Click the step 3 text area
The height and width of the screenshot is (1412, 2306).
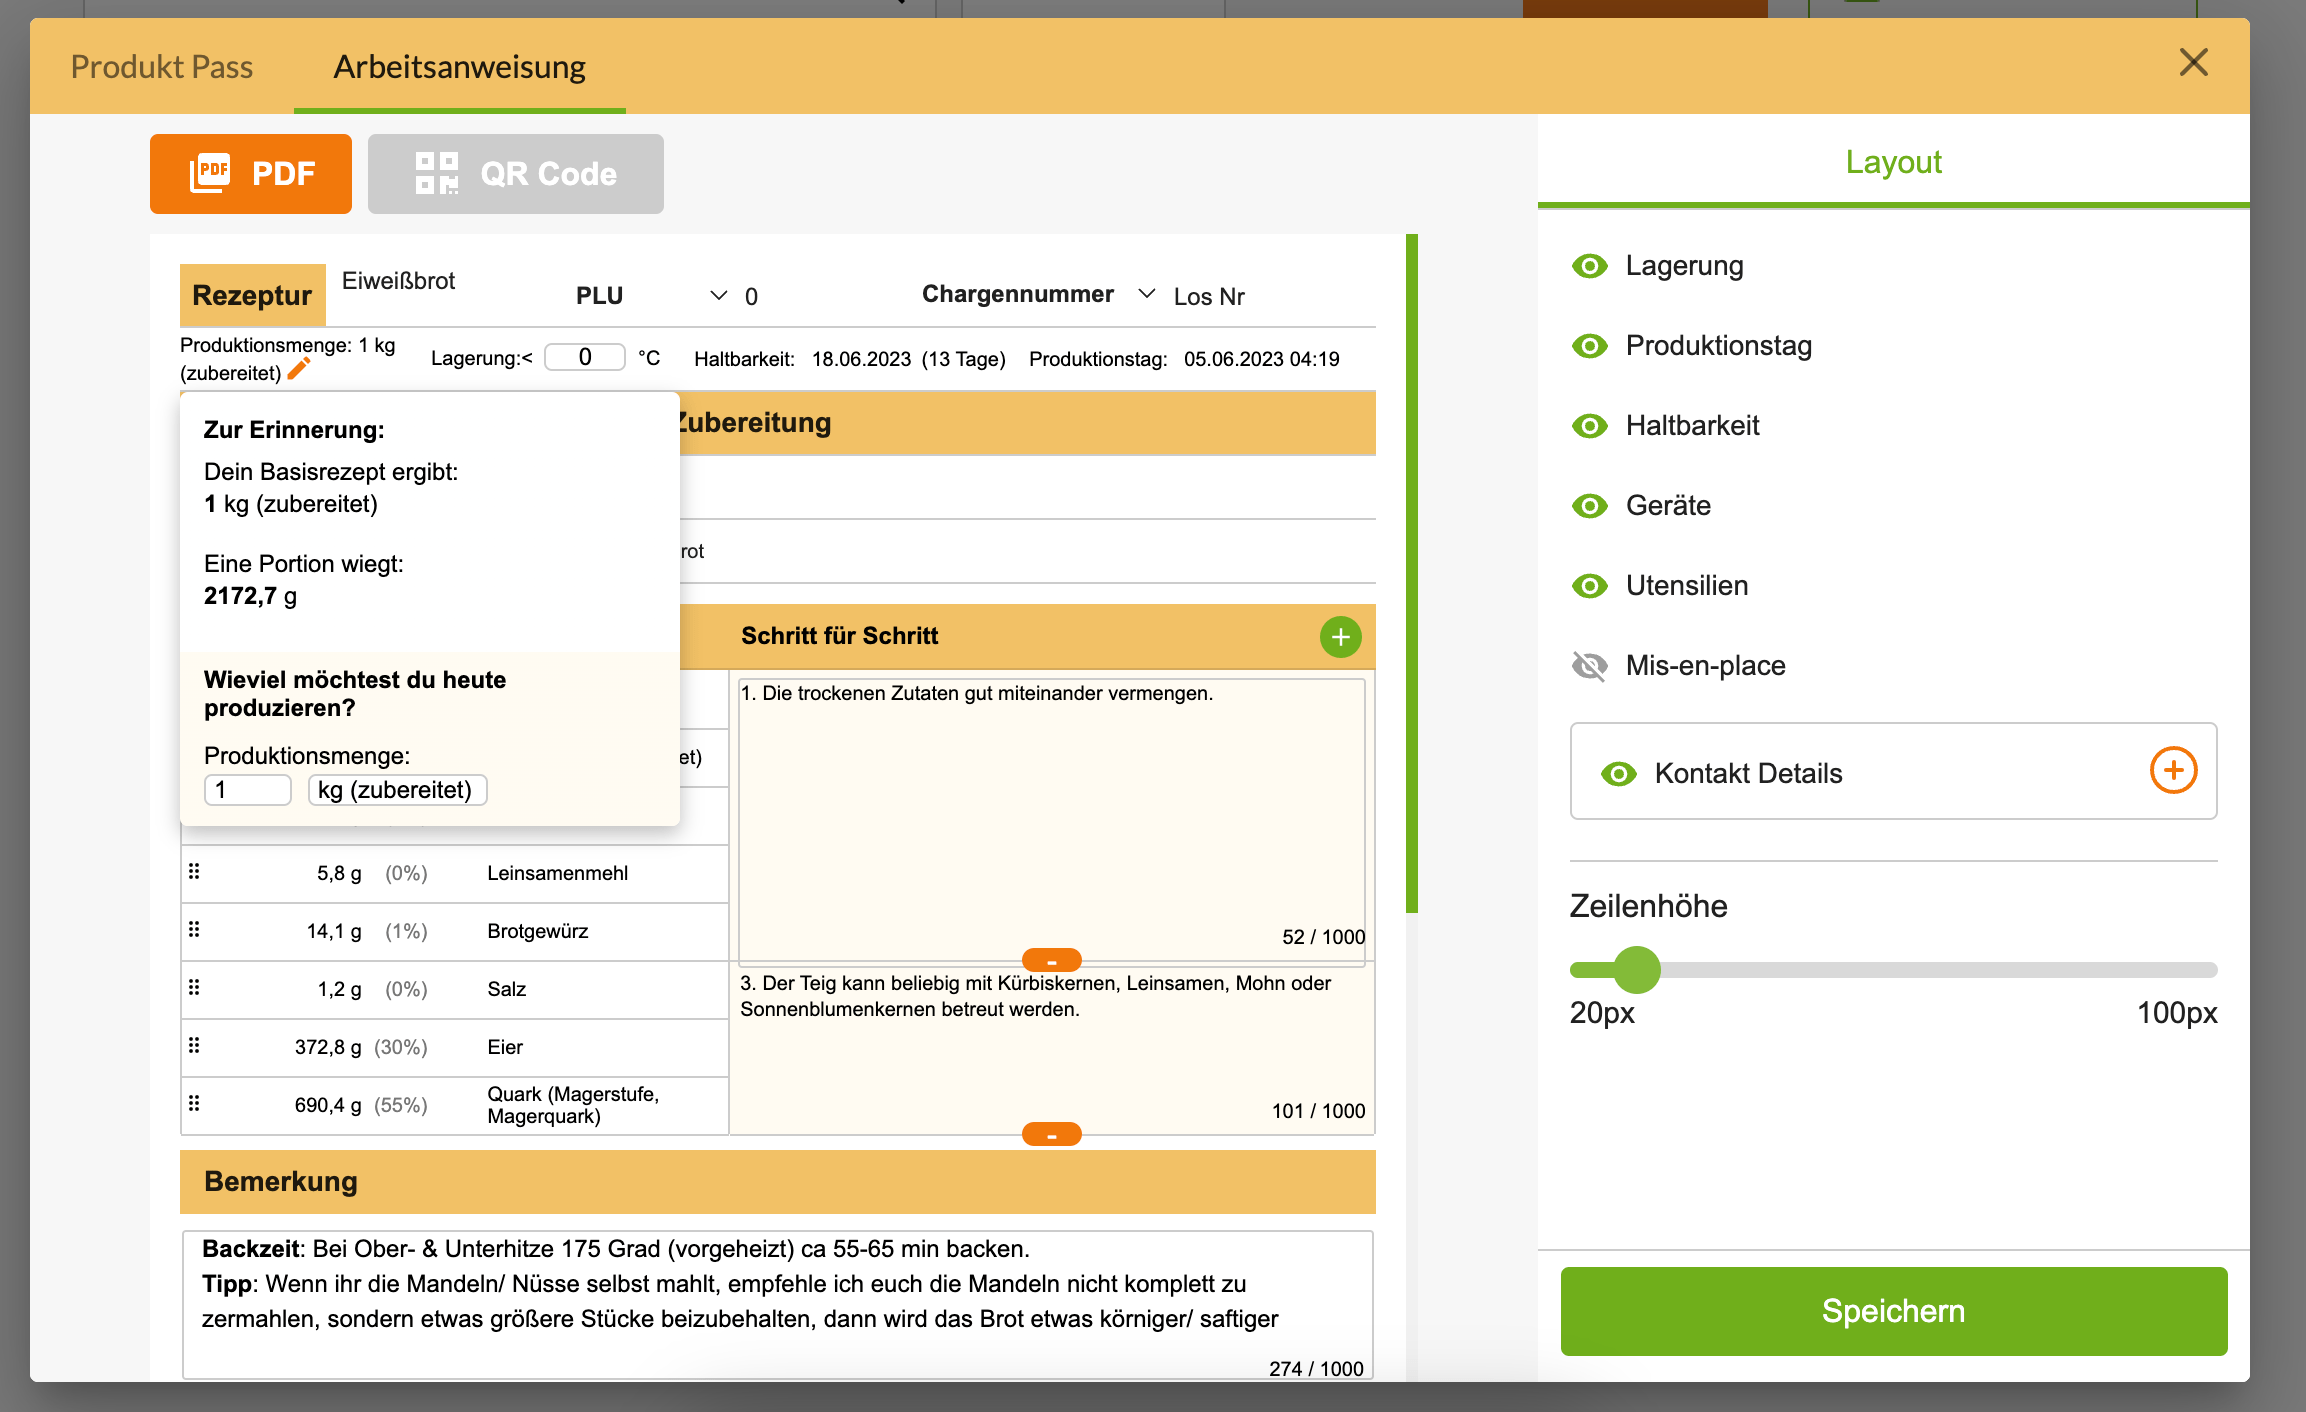point(1052,1048)
